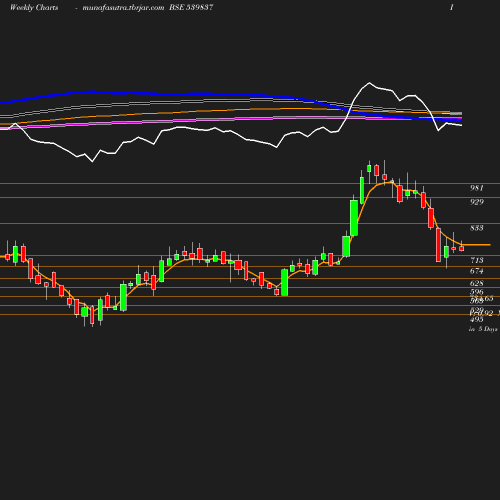The height and width of the screenshot is (500, 500).
Task: Click the tall green candle at the 833 line
Action: [354, 218]
